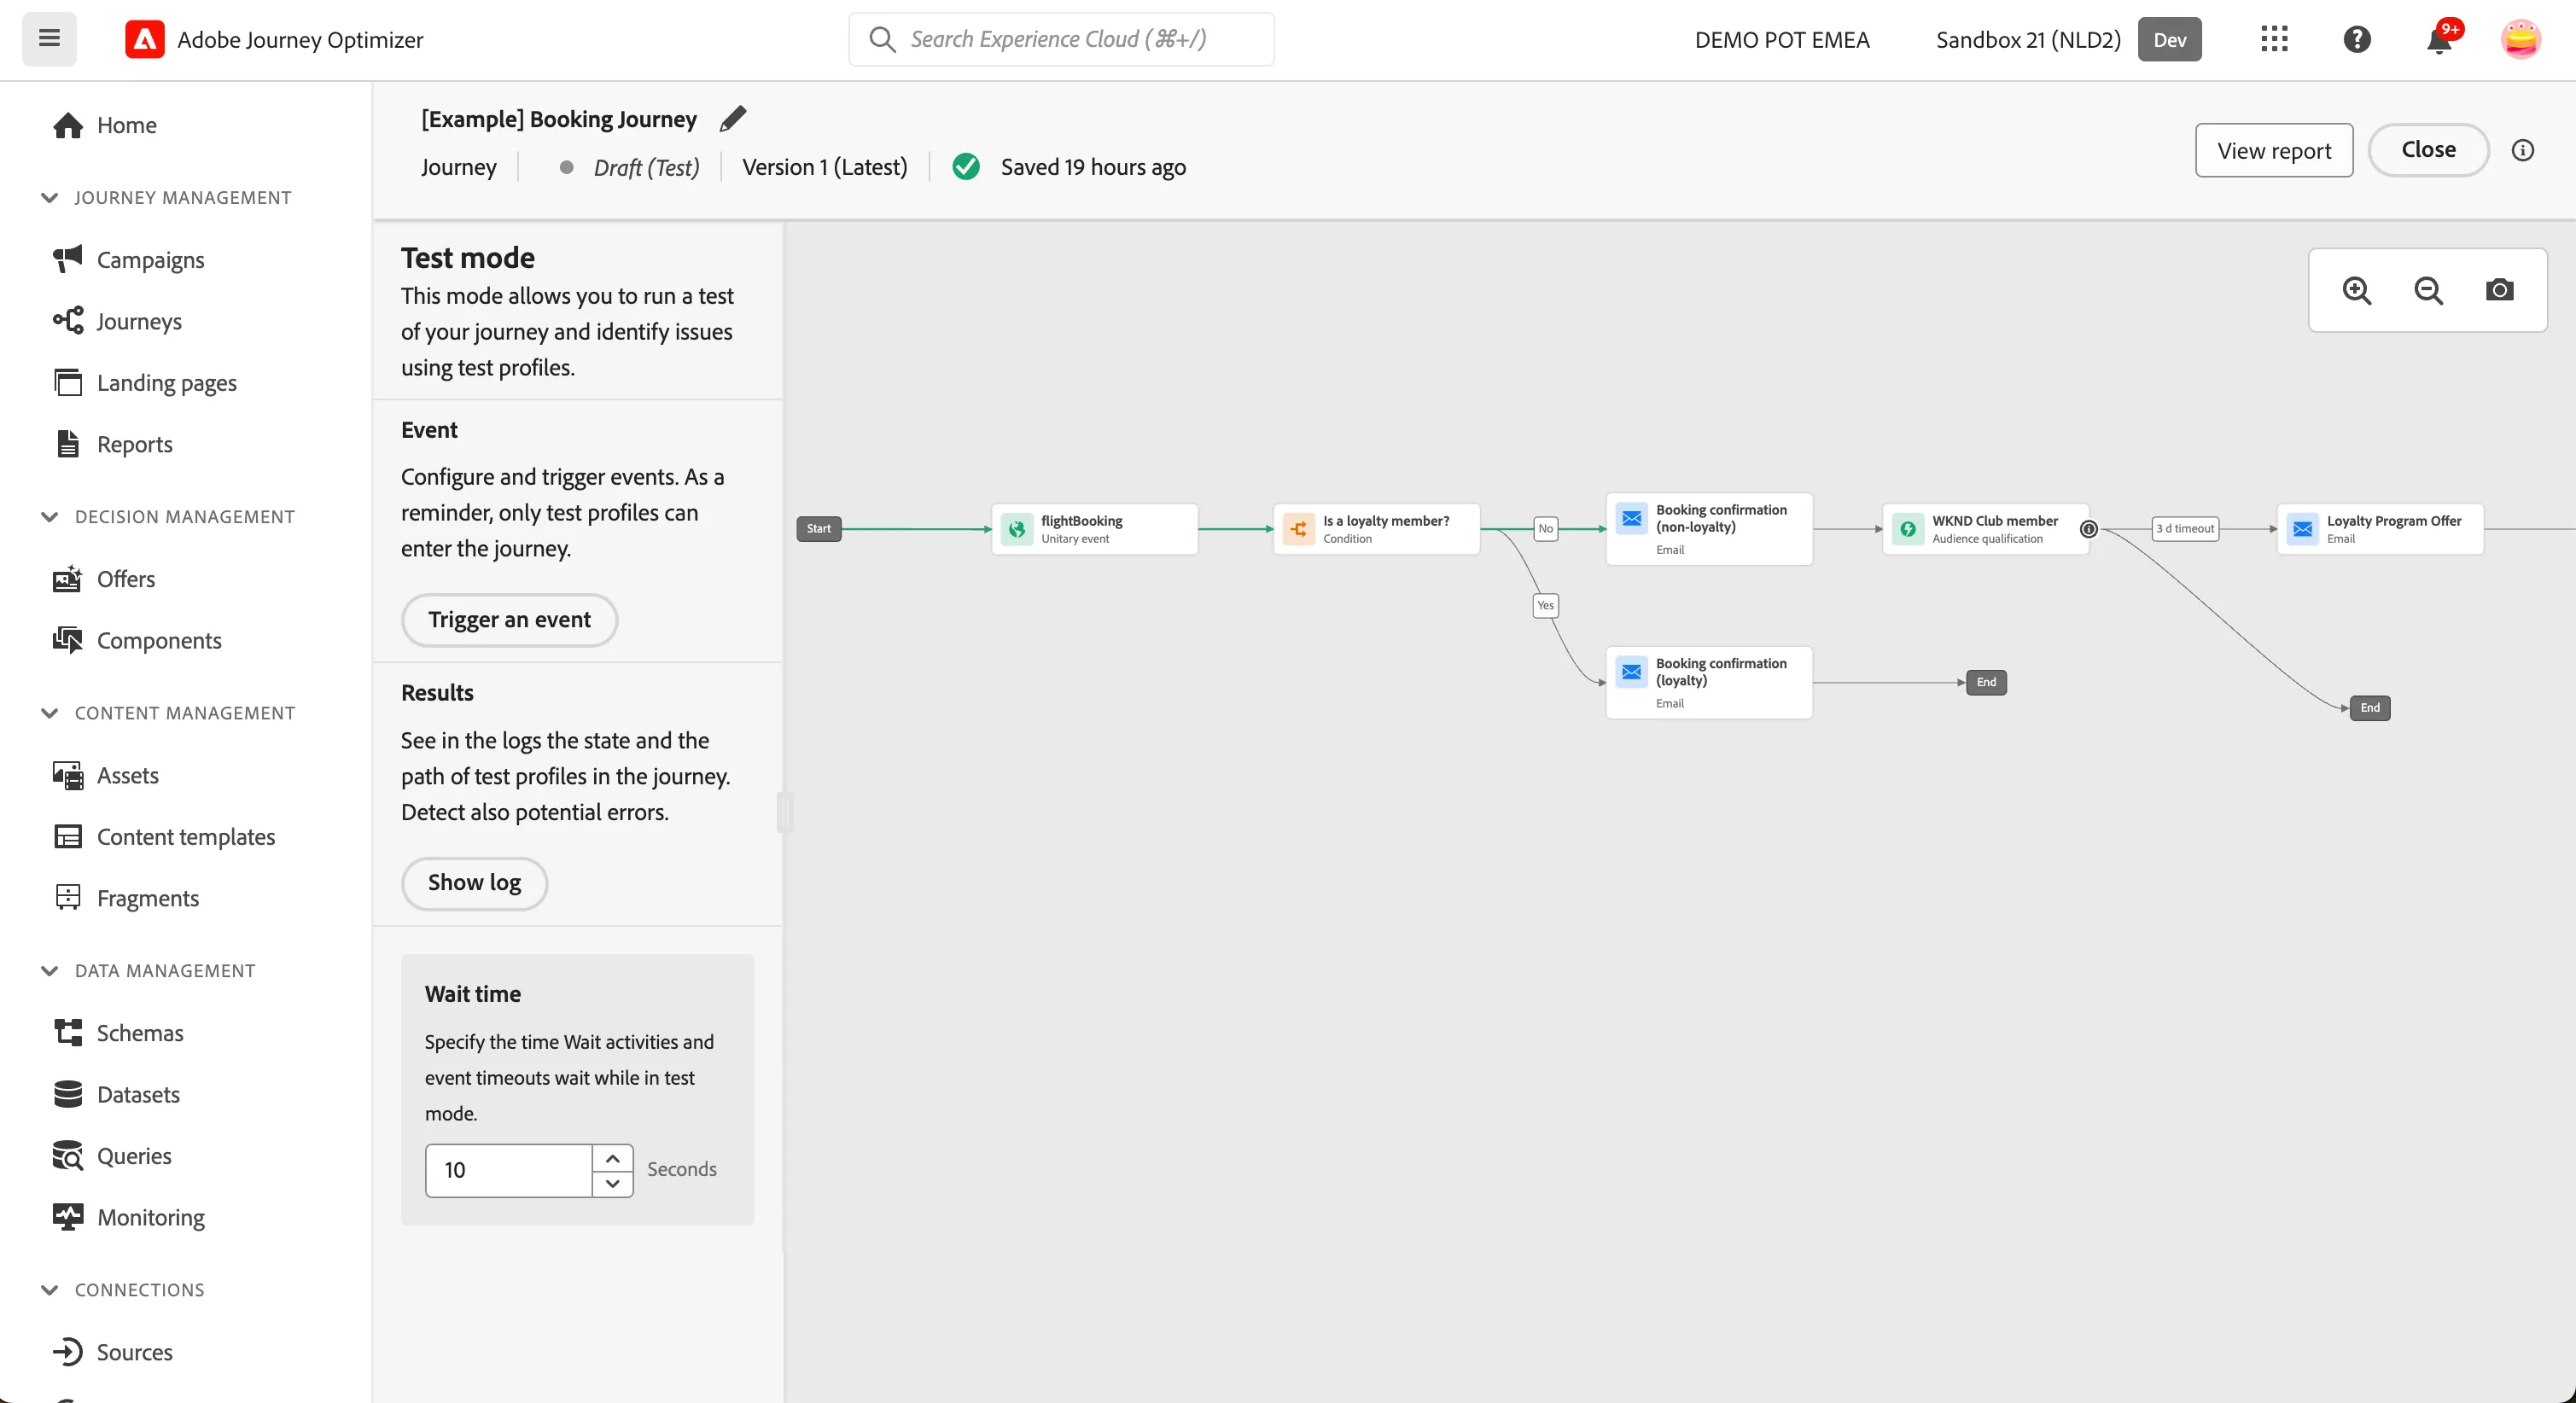Viewport: 2576px width, 1403px height.
Task: Click the End node after loyalty email
Action: coord(1986,683)
